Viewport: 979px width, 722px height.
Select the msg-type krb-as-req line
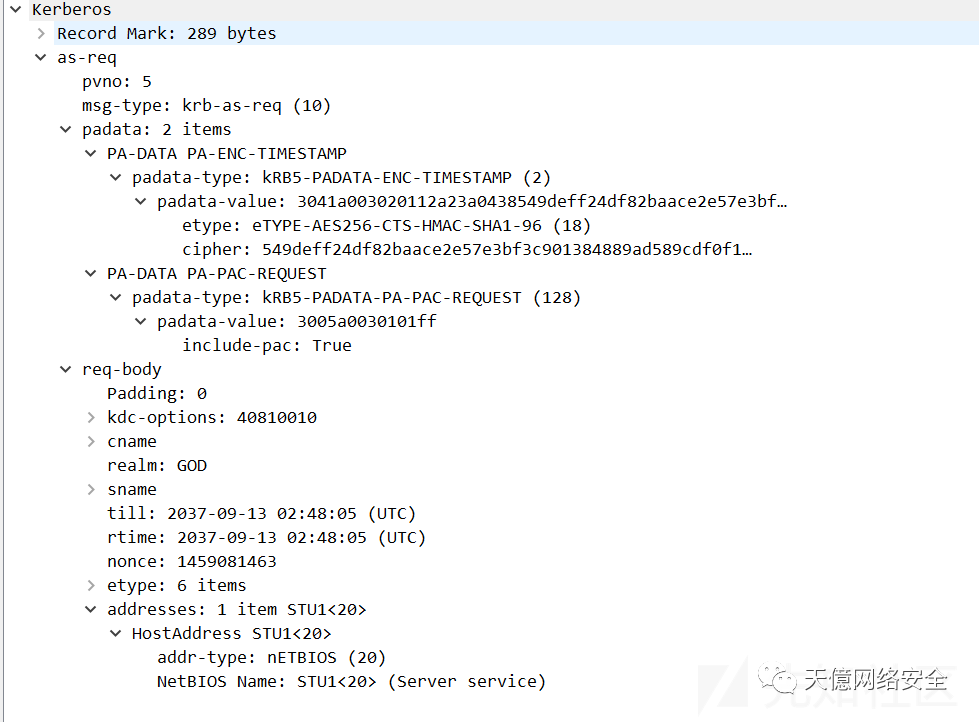click(206, 105)
